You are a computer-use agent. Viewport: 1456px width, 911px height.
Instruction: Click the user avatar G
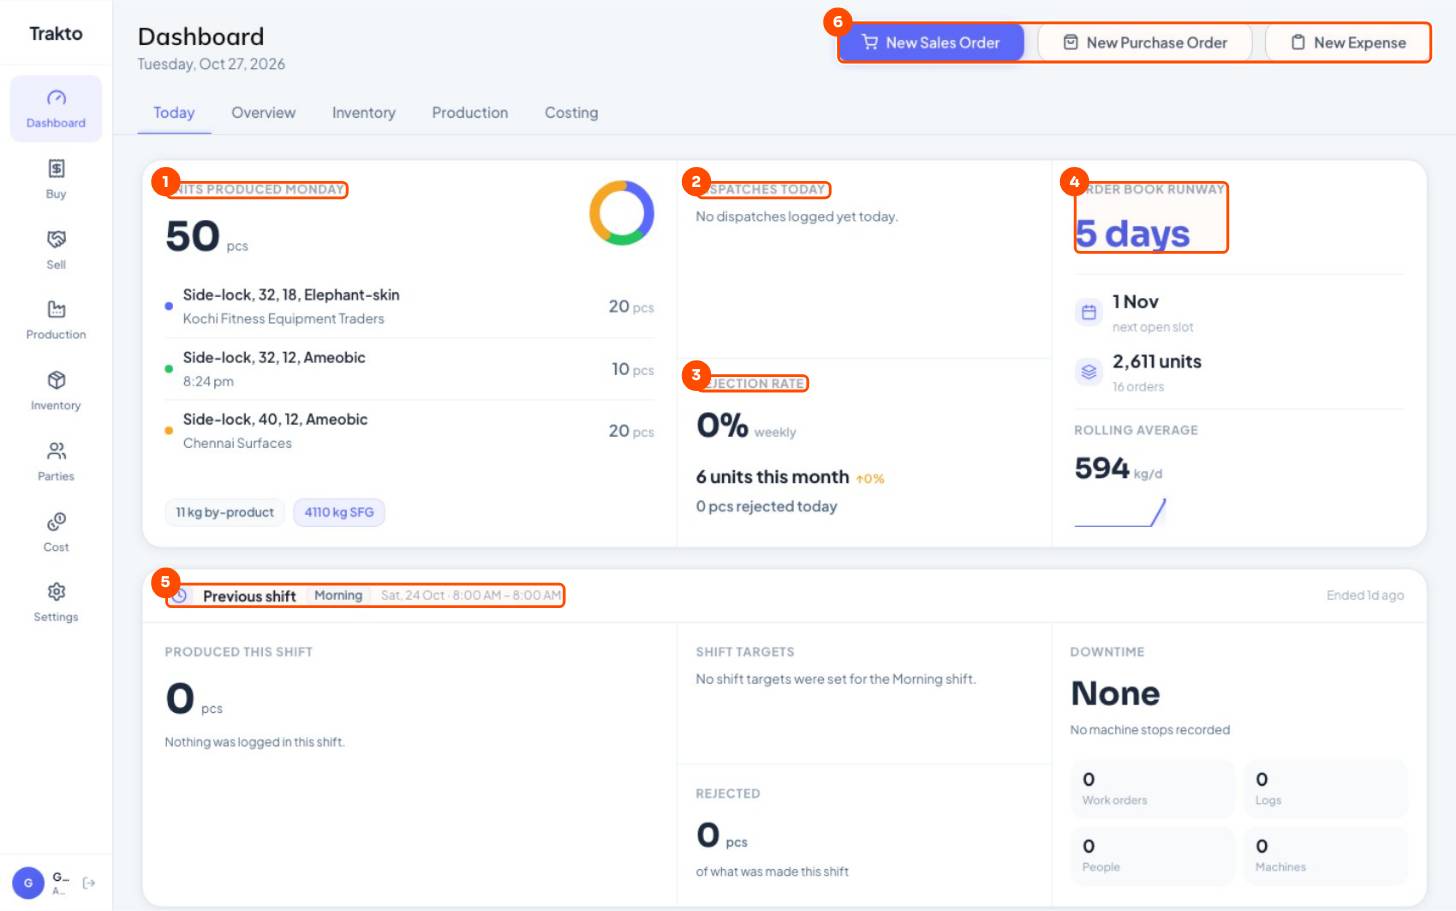point(28,883)
